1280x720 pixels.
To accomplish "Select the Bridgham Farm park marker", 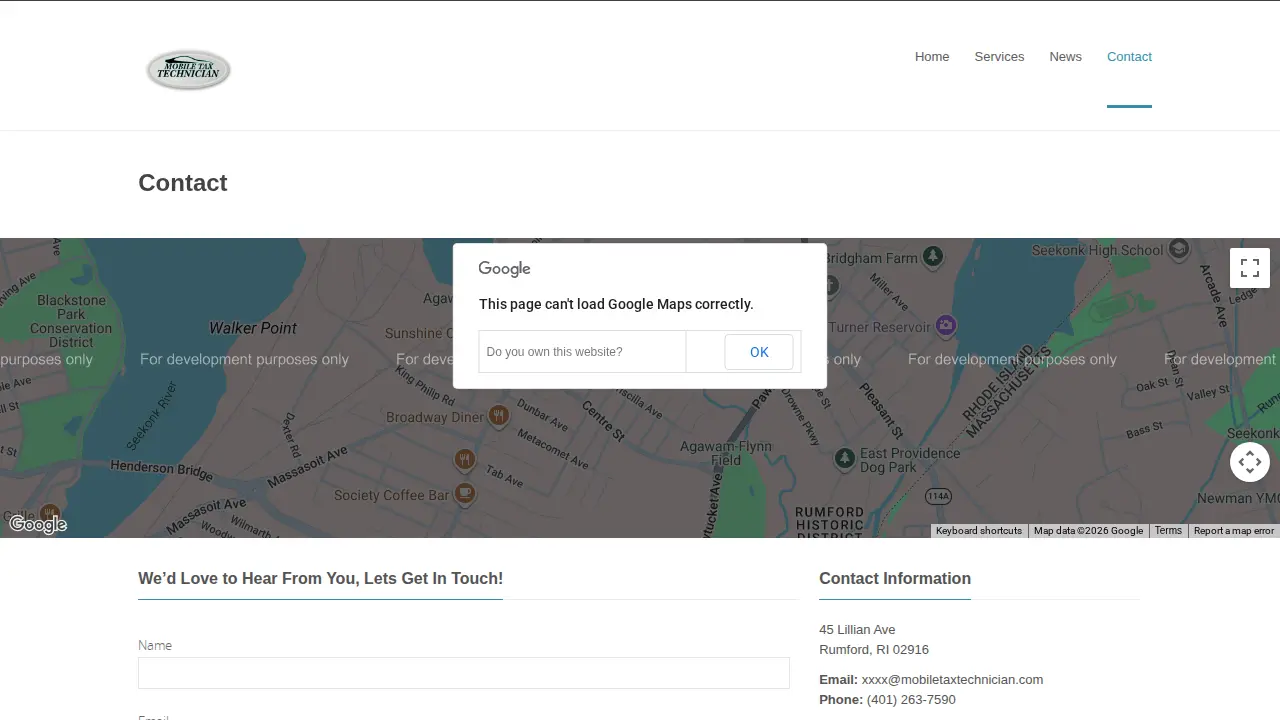I will coord(933,257).
